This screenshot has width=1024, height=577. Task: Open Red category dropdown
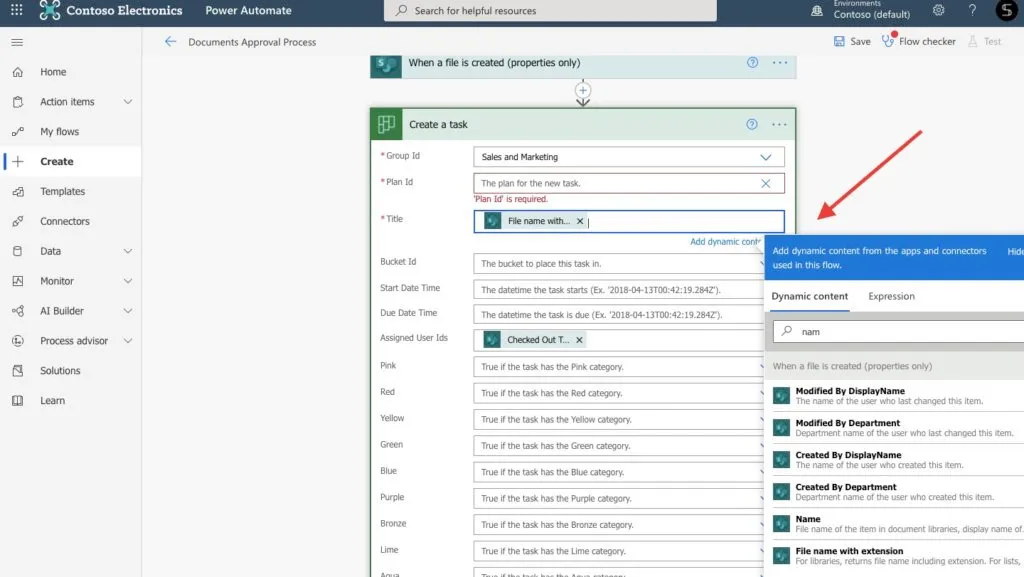tap(618, 393)
